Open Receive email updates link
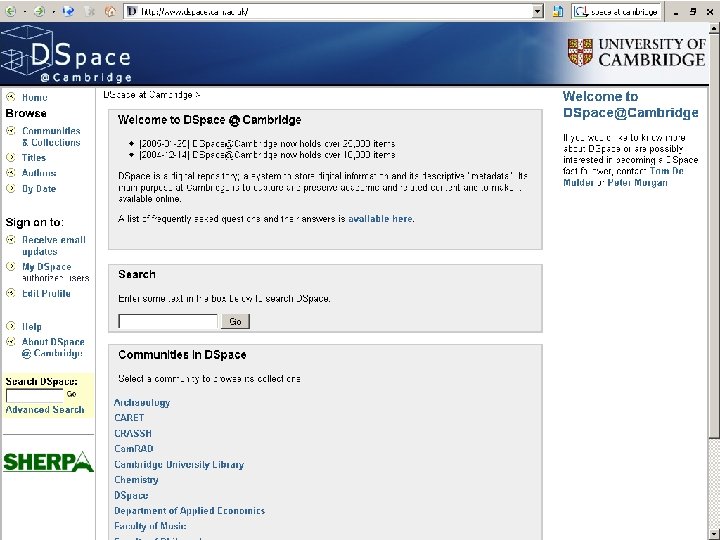720x540 pixels. 54,246
